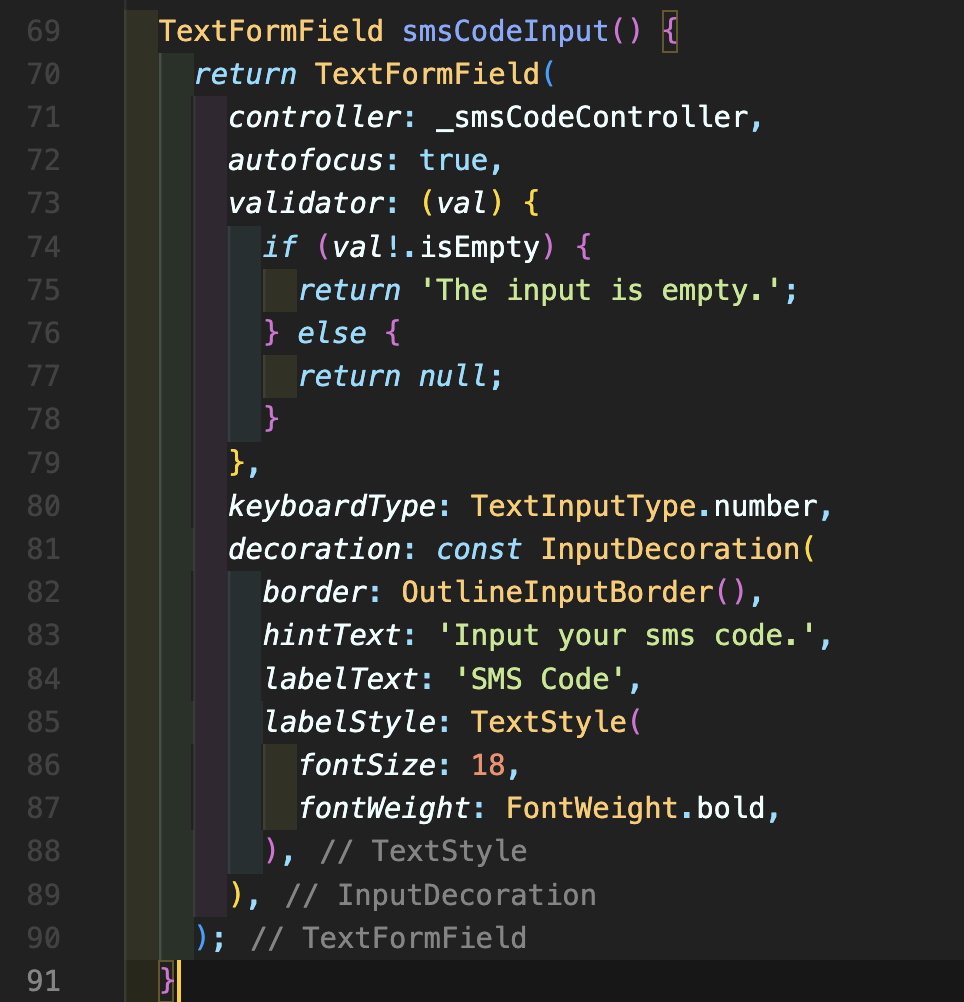The image size is (964, 1002).
Task: Click the const keyword on line 81
Action: pos(479,550)
